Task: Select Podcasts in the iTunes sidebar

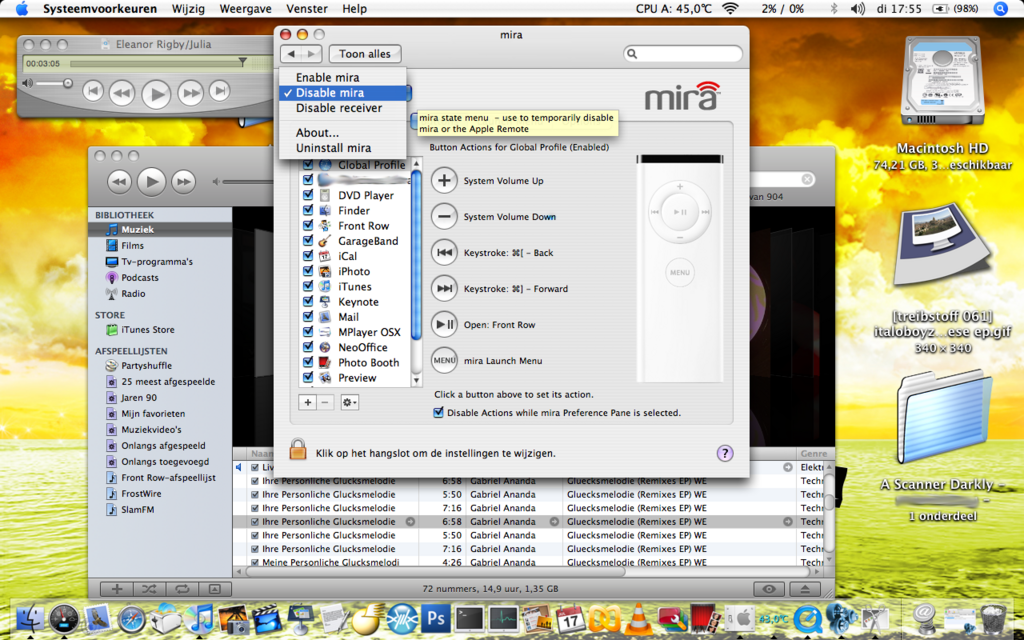Action: (x=140, y=278)
